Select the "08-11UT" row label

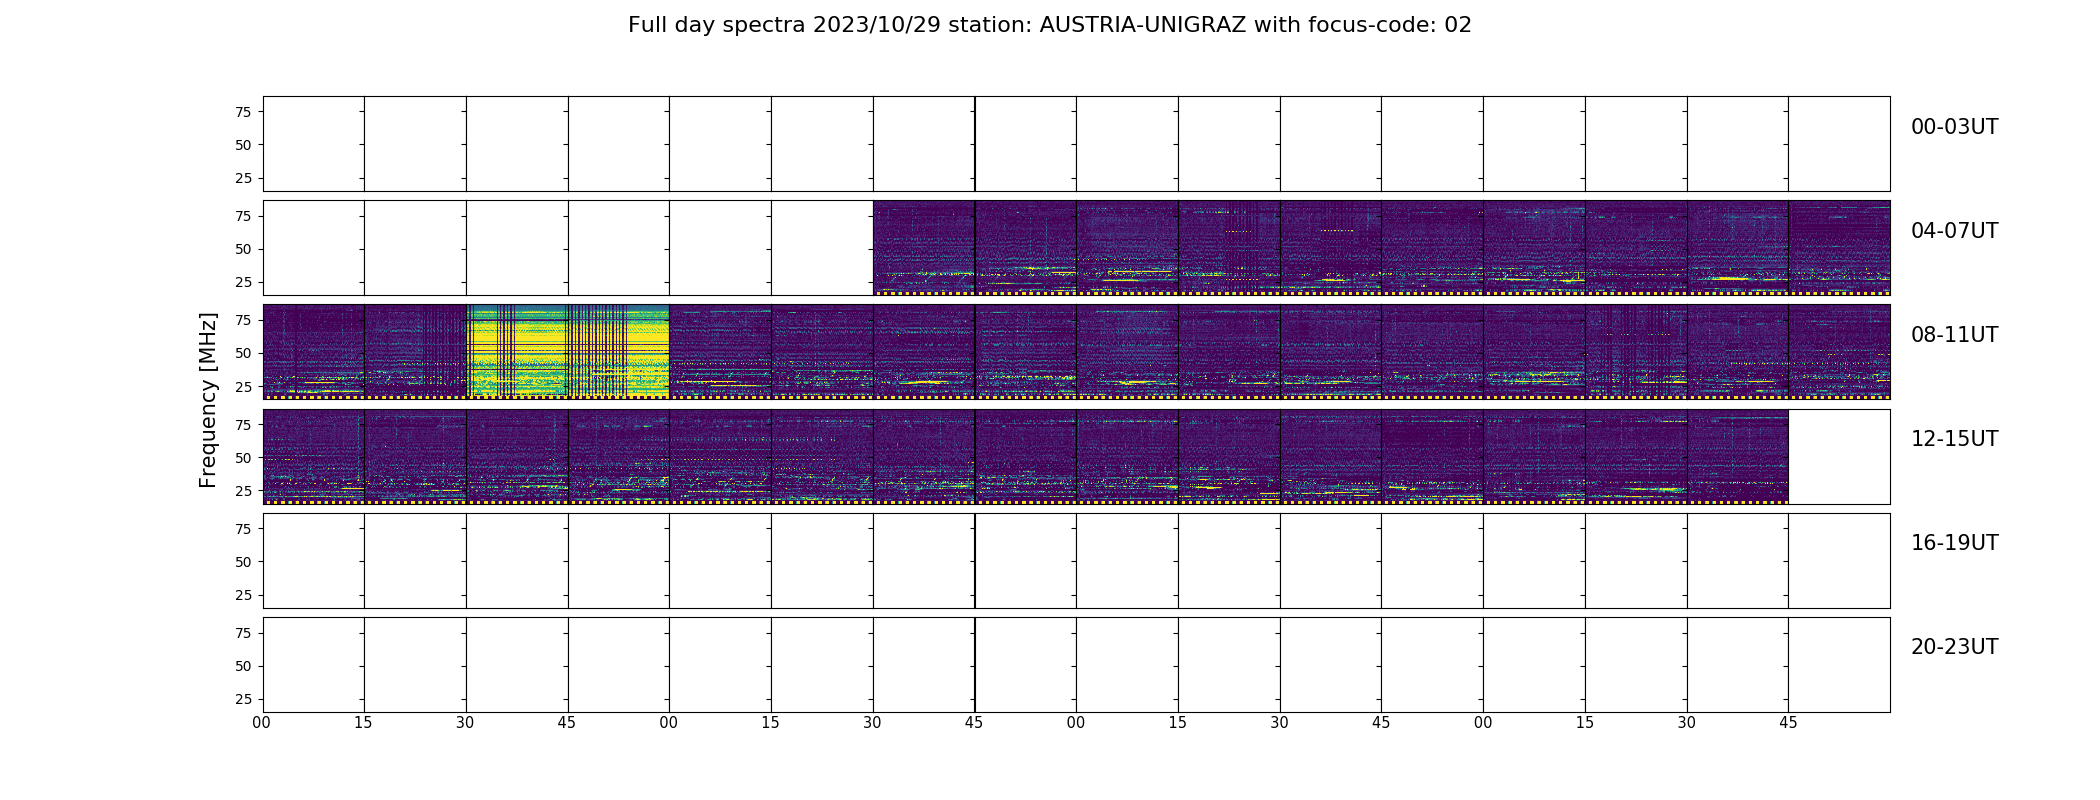pyautogui.click(x=1954, y=335)
